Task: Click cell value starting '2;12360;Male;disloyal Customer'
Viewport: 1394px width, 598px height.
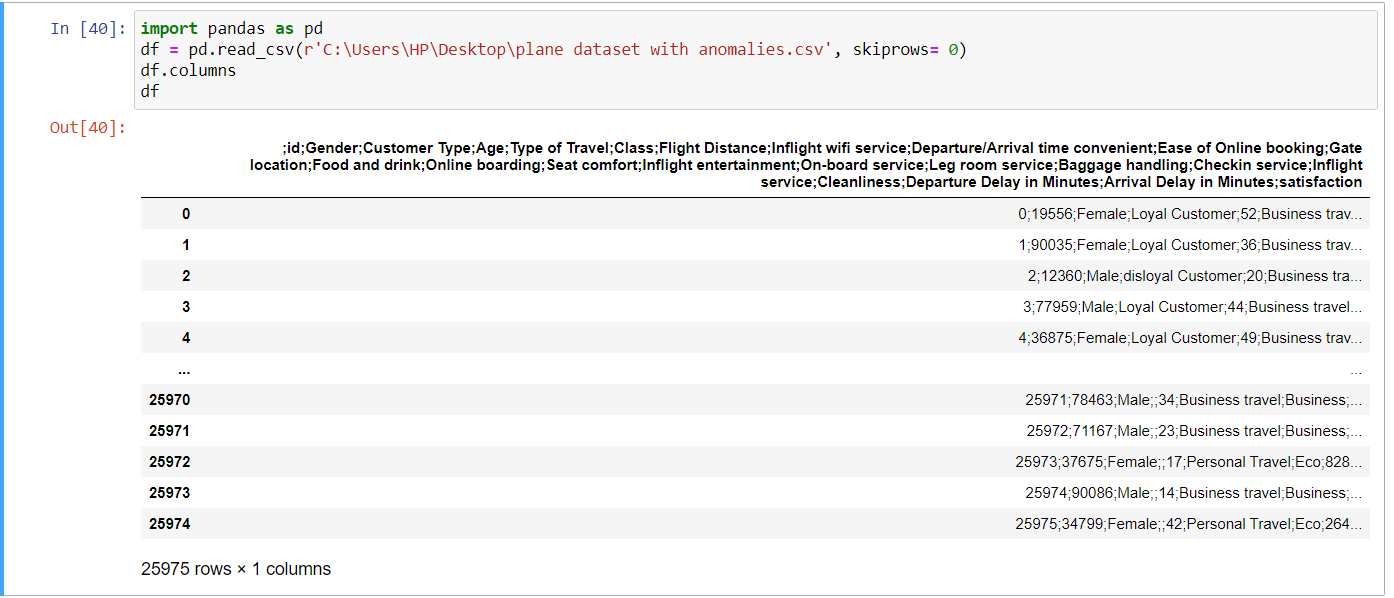Action: (1194, 276)
